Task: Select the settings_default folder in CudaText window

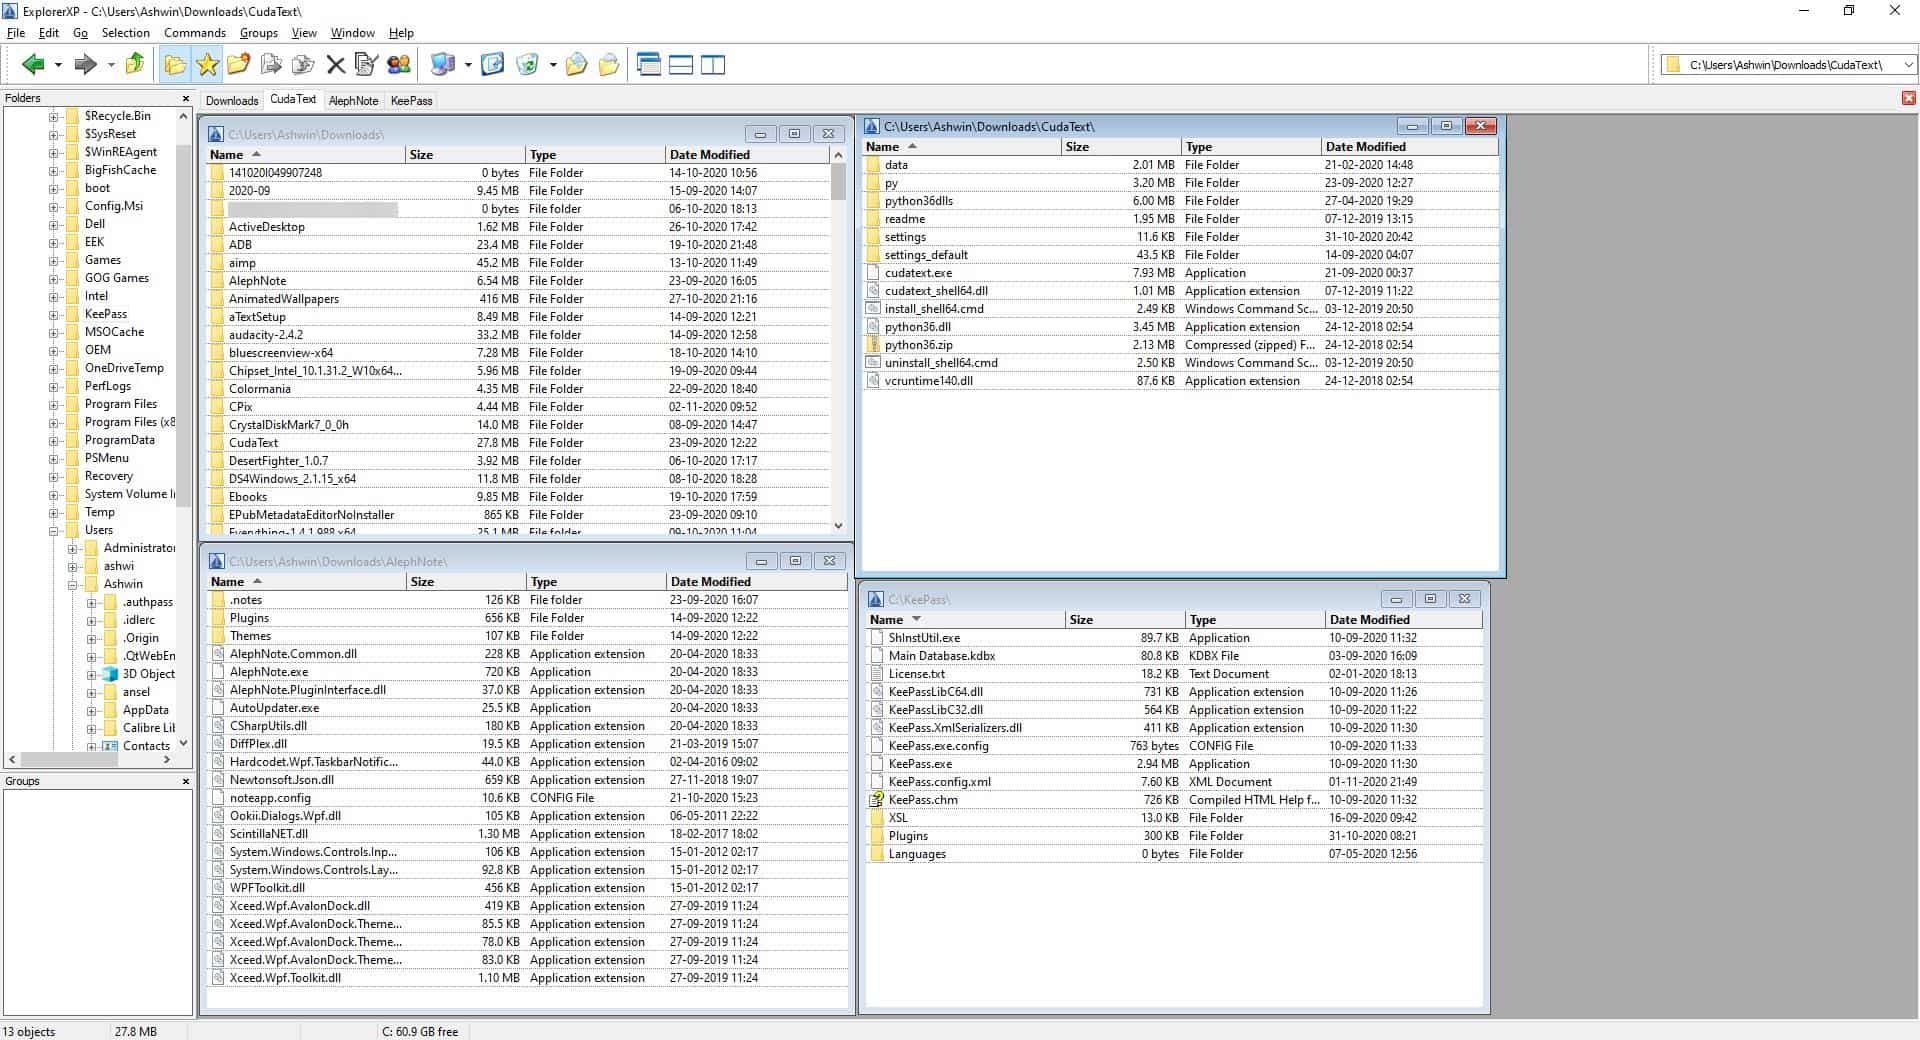Action: click(926, 255)
